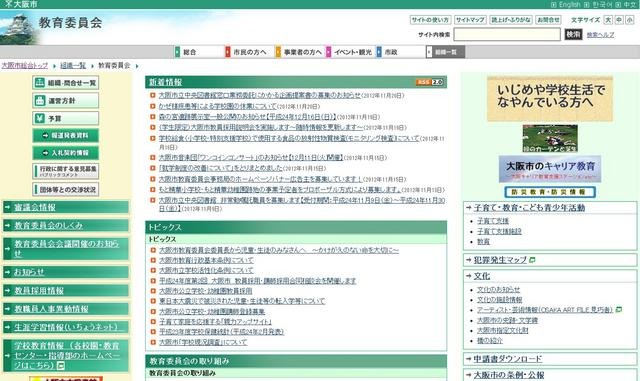Viewport: 640px width, 381px height.
Task: Click the いじめや学校生活でなやんでいる方へ banner
Action: point(550,98)
